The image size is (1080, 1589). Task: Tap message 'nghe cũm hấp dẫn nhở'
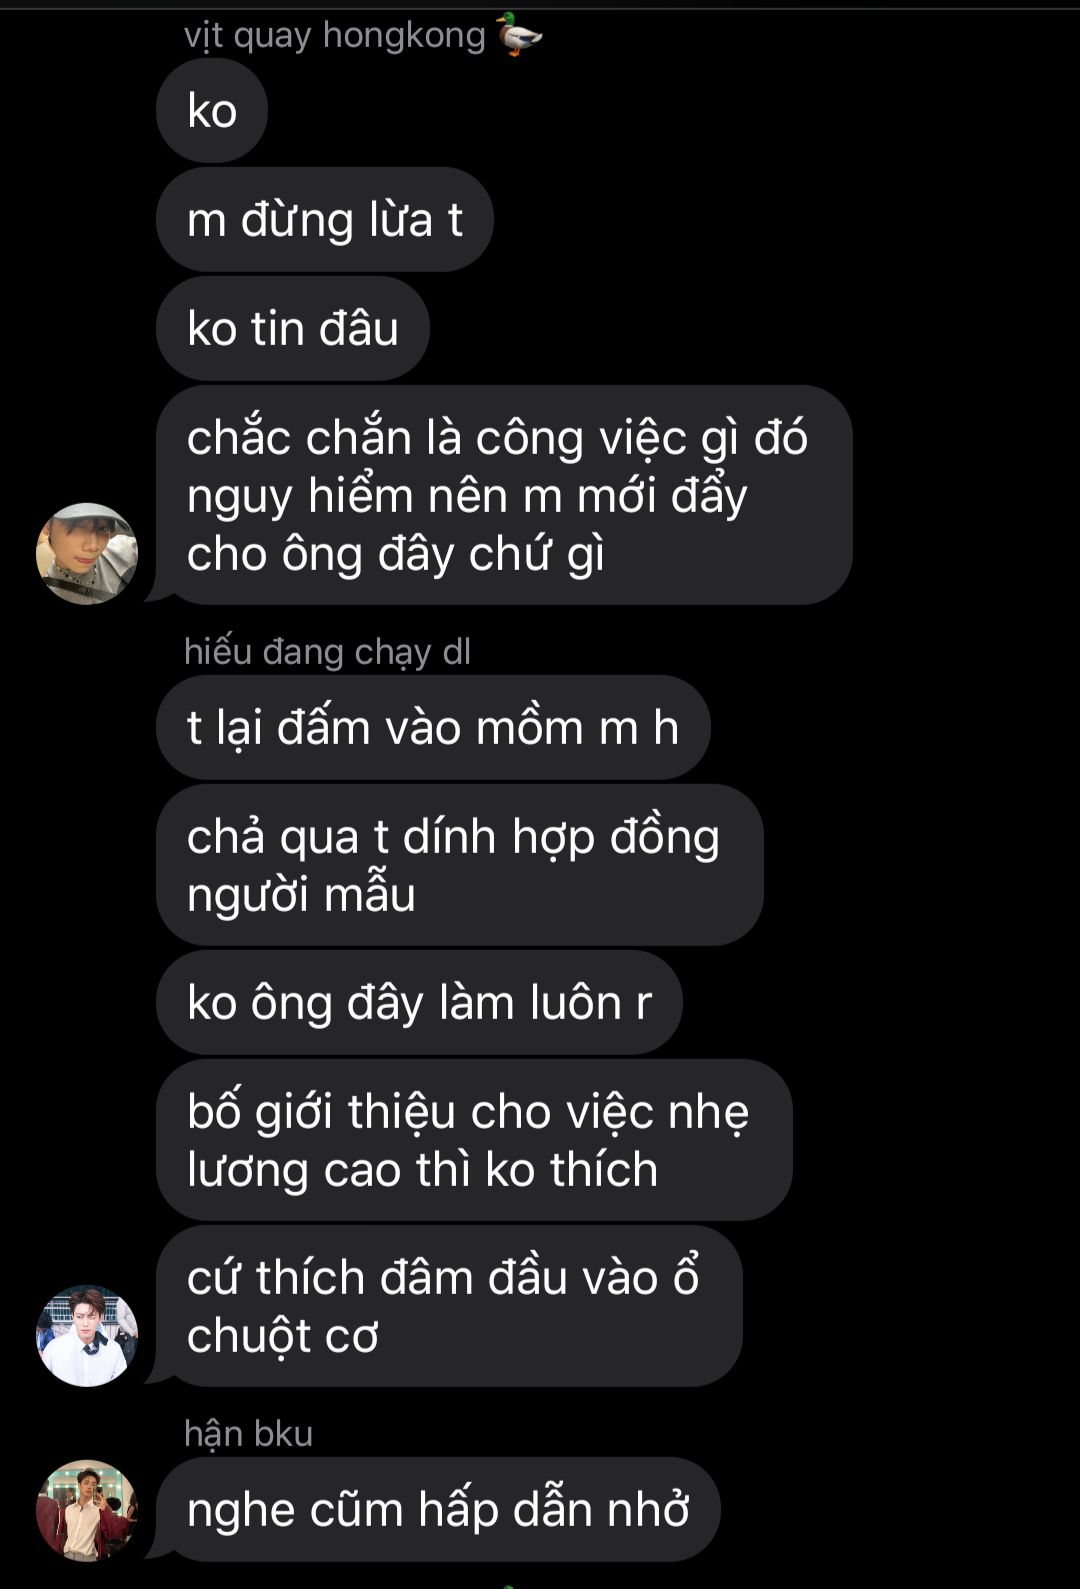click(x=438, y=1510)
